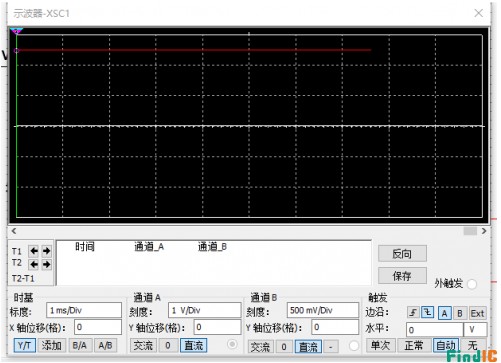Select falling edge trigger icon
Viewport: 501px width, 363px height.
(x=428, y=313)
